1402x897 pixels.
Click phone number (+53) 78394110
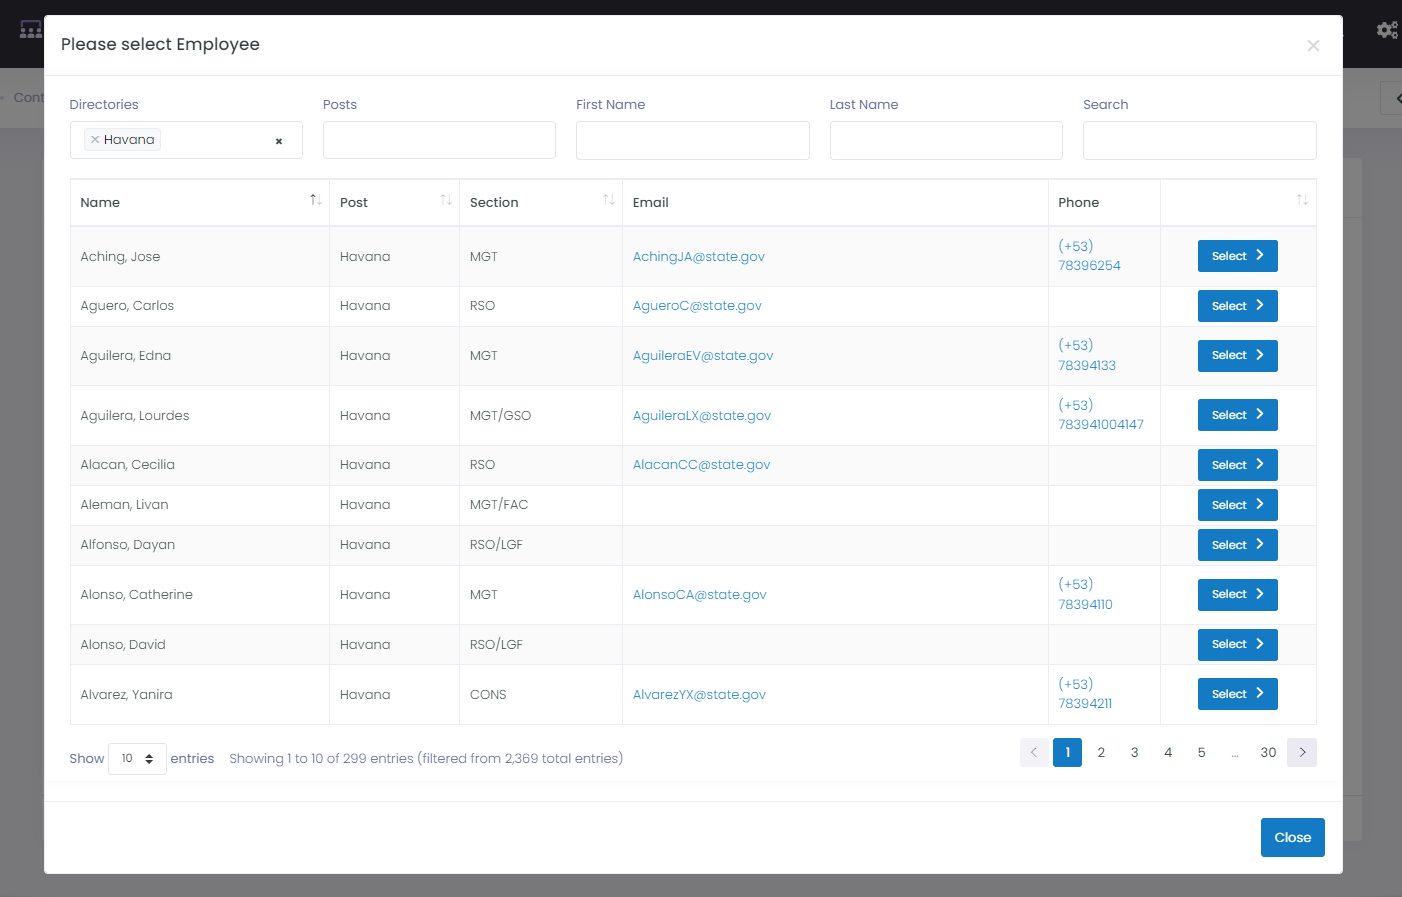(1085, 594)
